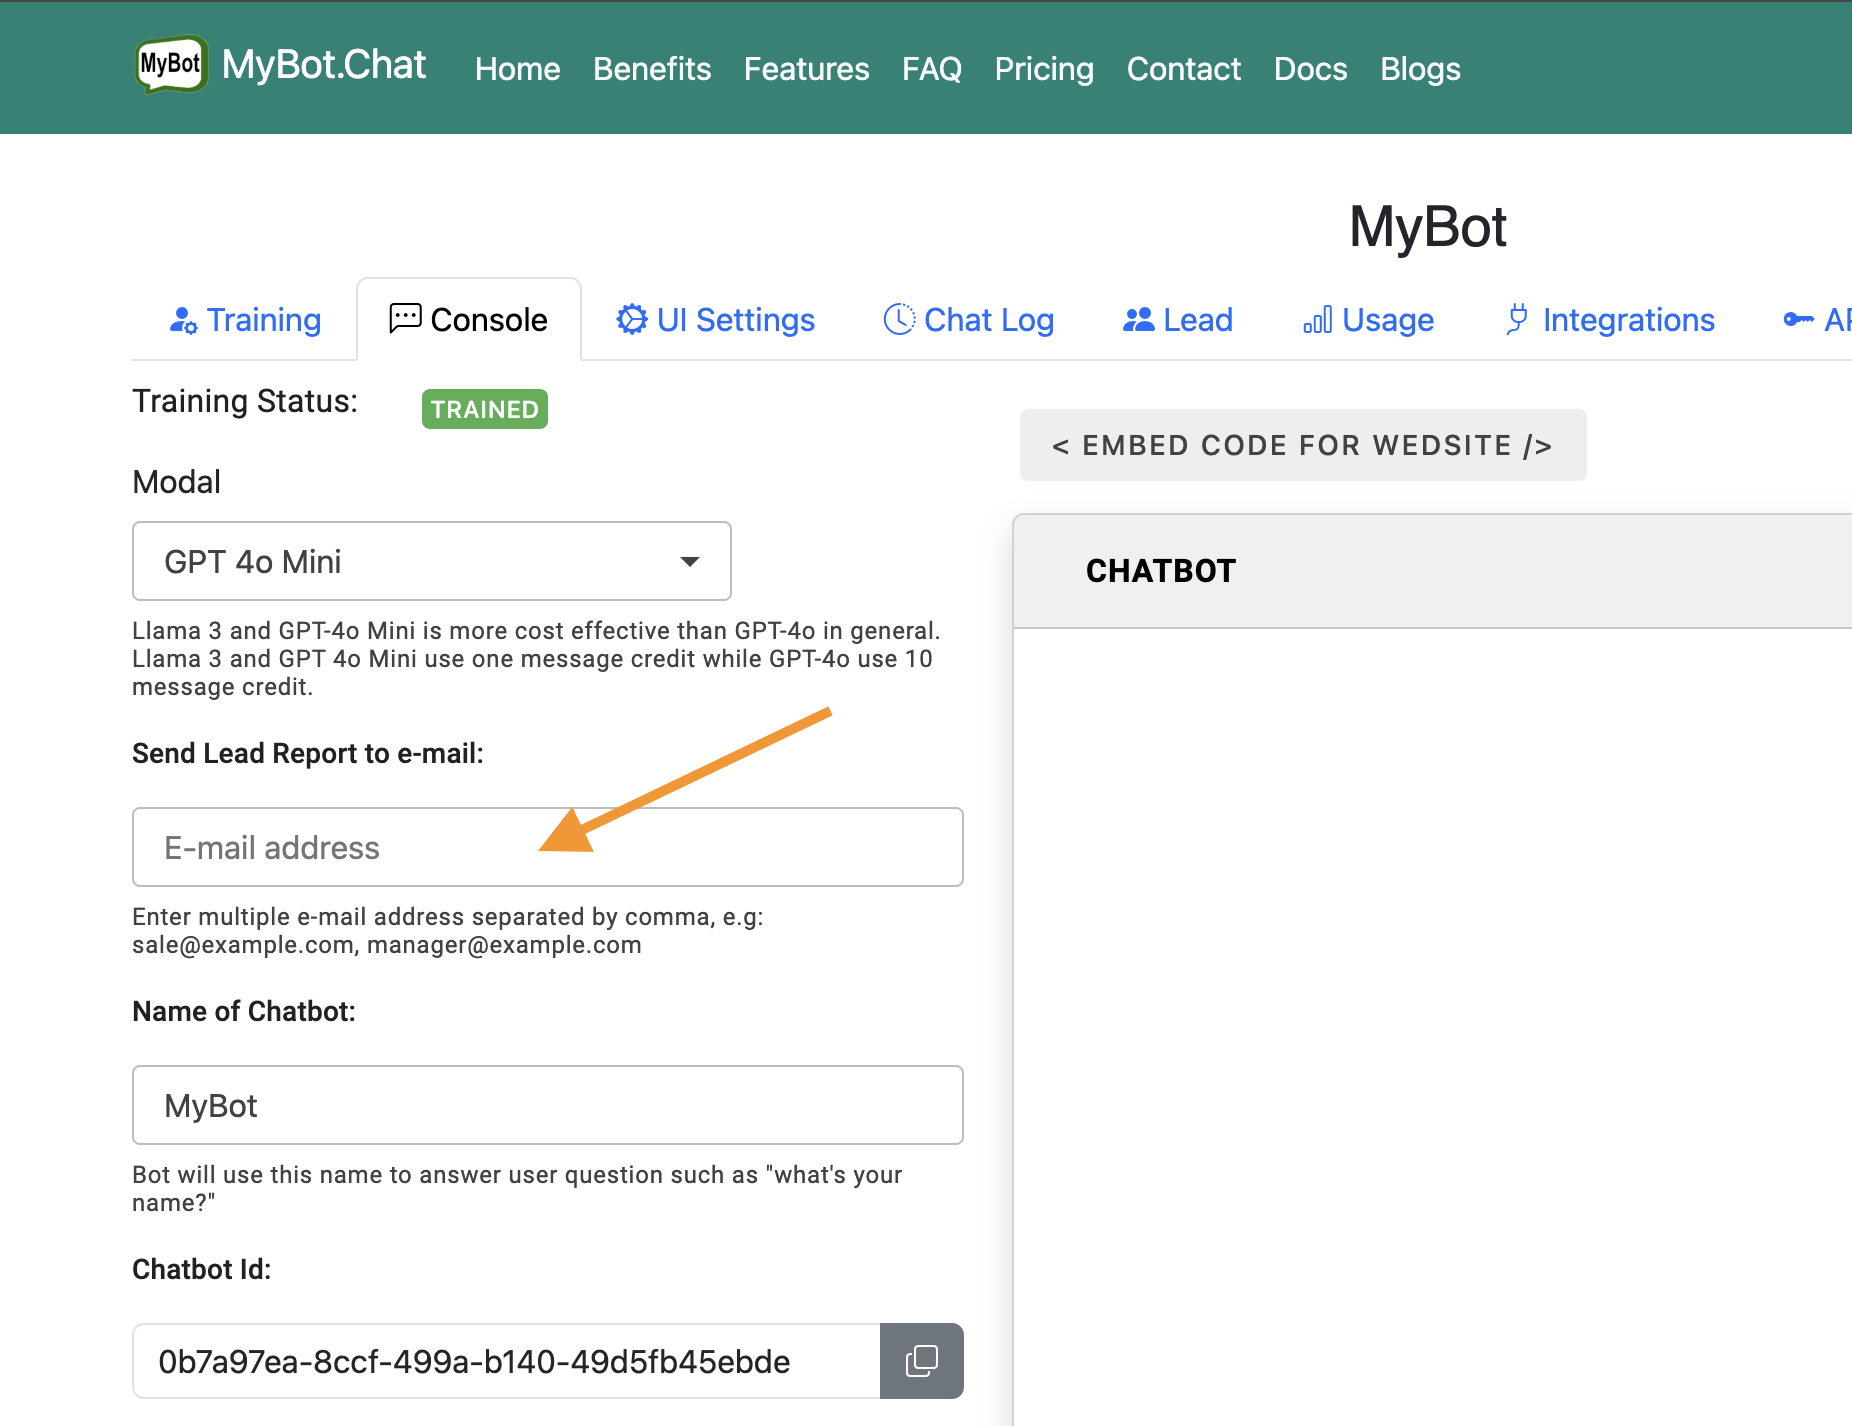This screenshot has width=1852, height=1426.
Task: Open the GPT 4o Mini model dropdown
Action: click(431, 561)
